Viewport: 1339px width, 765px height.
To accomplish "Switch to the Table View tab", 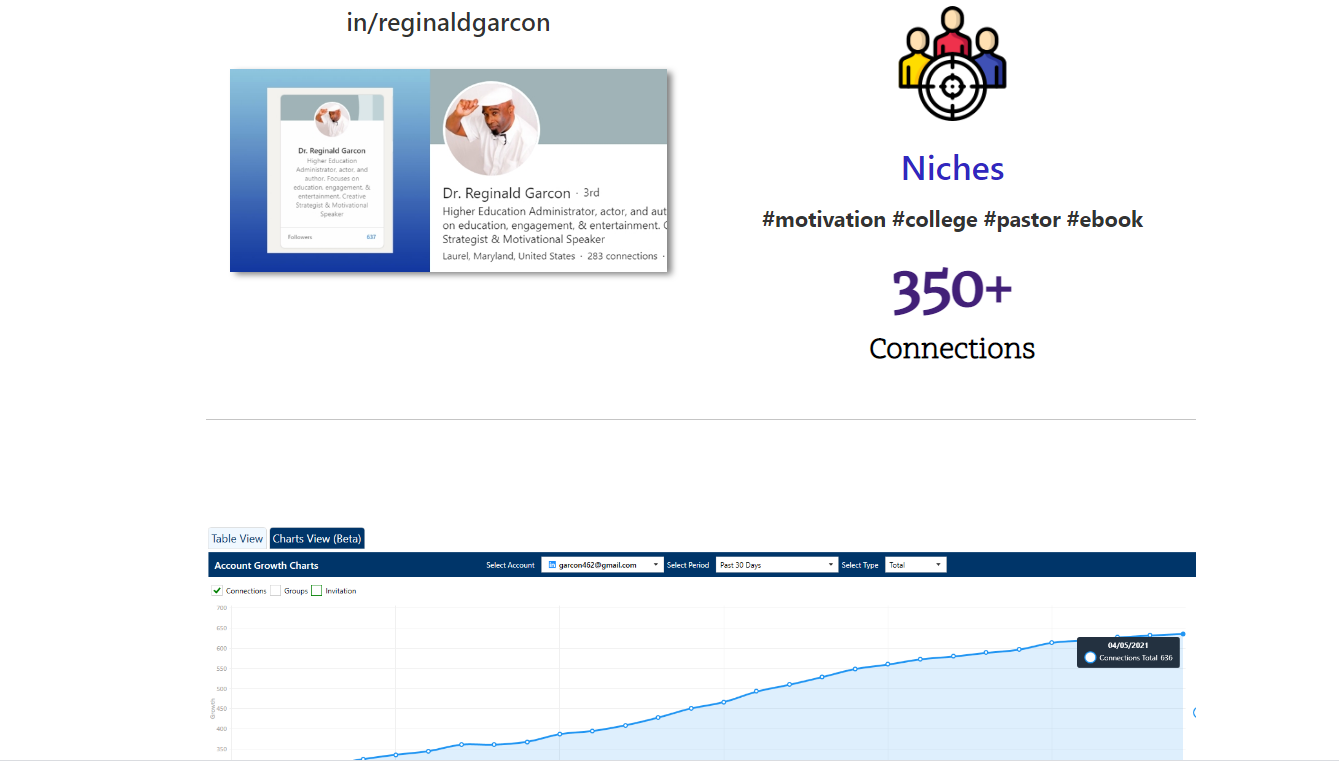I will point(237,538).
